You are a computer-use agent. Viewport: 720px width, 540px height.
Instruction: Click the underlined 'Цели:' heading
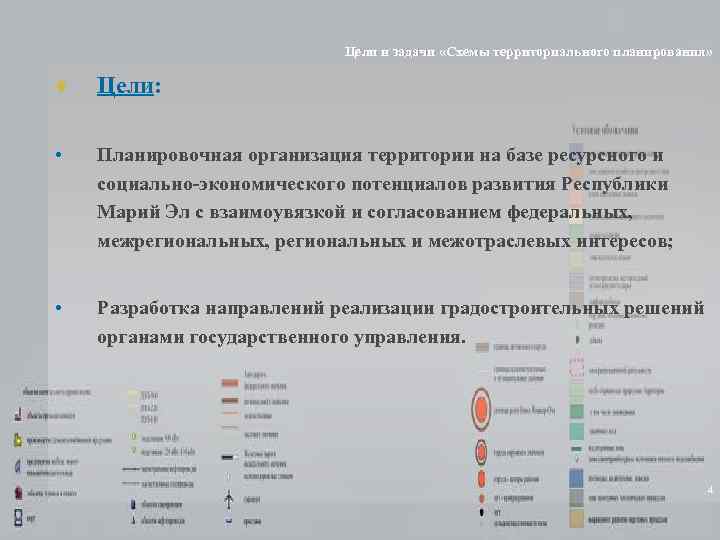tap(129, 85)
